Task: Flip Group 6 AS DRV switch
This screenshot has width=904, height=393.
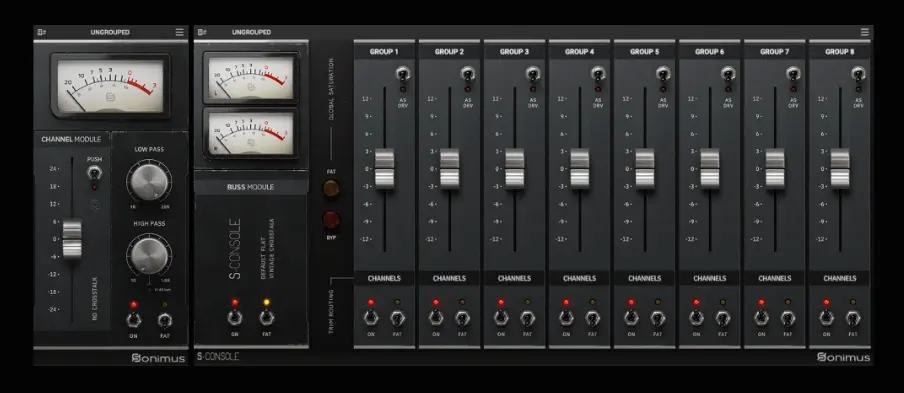Action: click(x=728, y=74)
